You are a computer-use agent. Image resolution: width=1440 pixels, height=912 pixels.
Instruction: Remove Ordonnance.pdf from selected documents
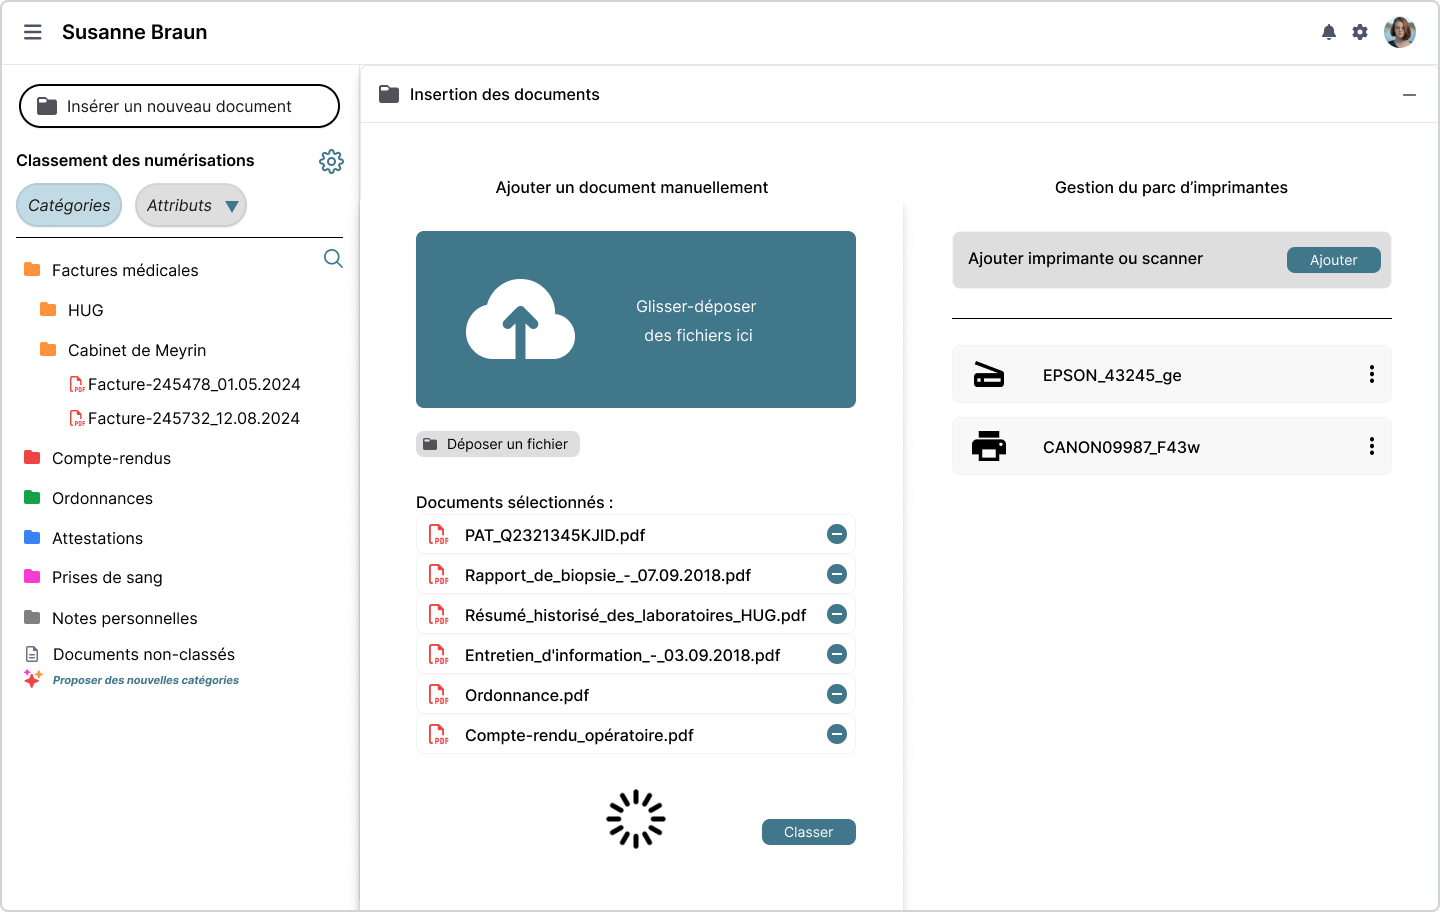point(837,695)
